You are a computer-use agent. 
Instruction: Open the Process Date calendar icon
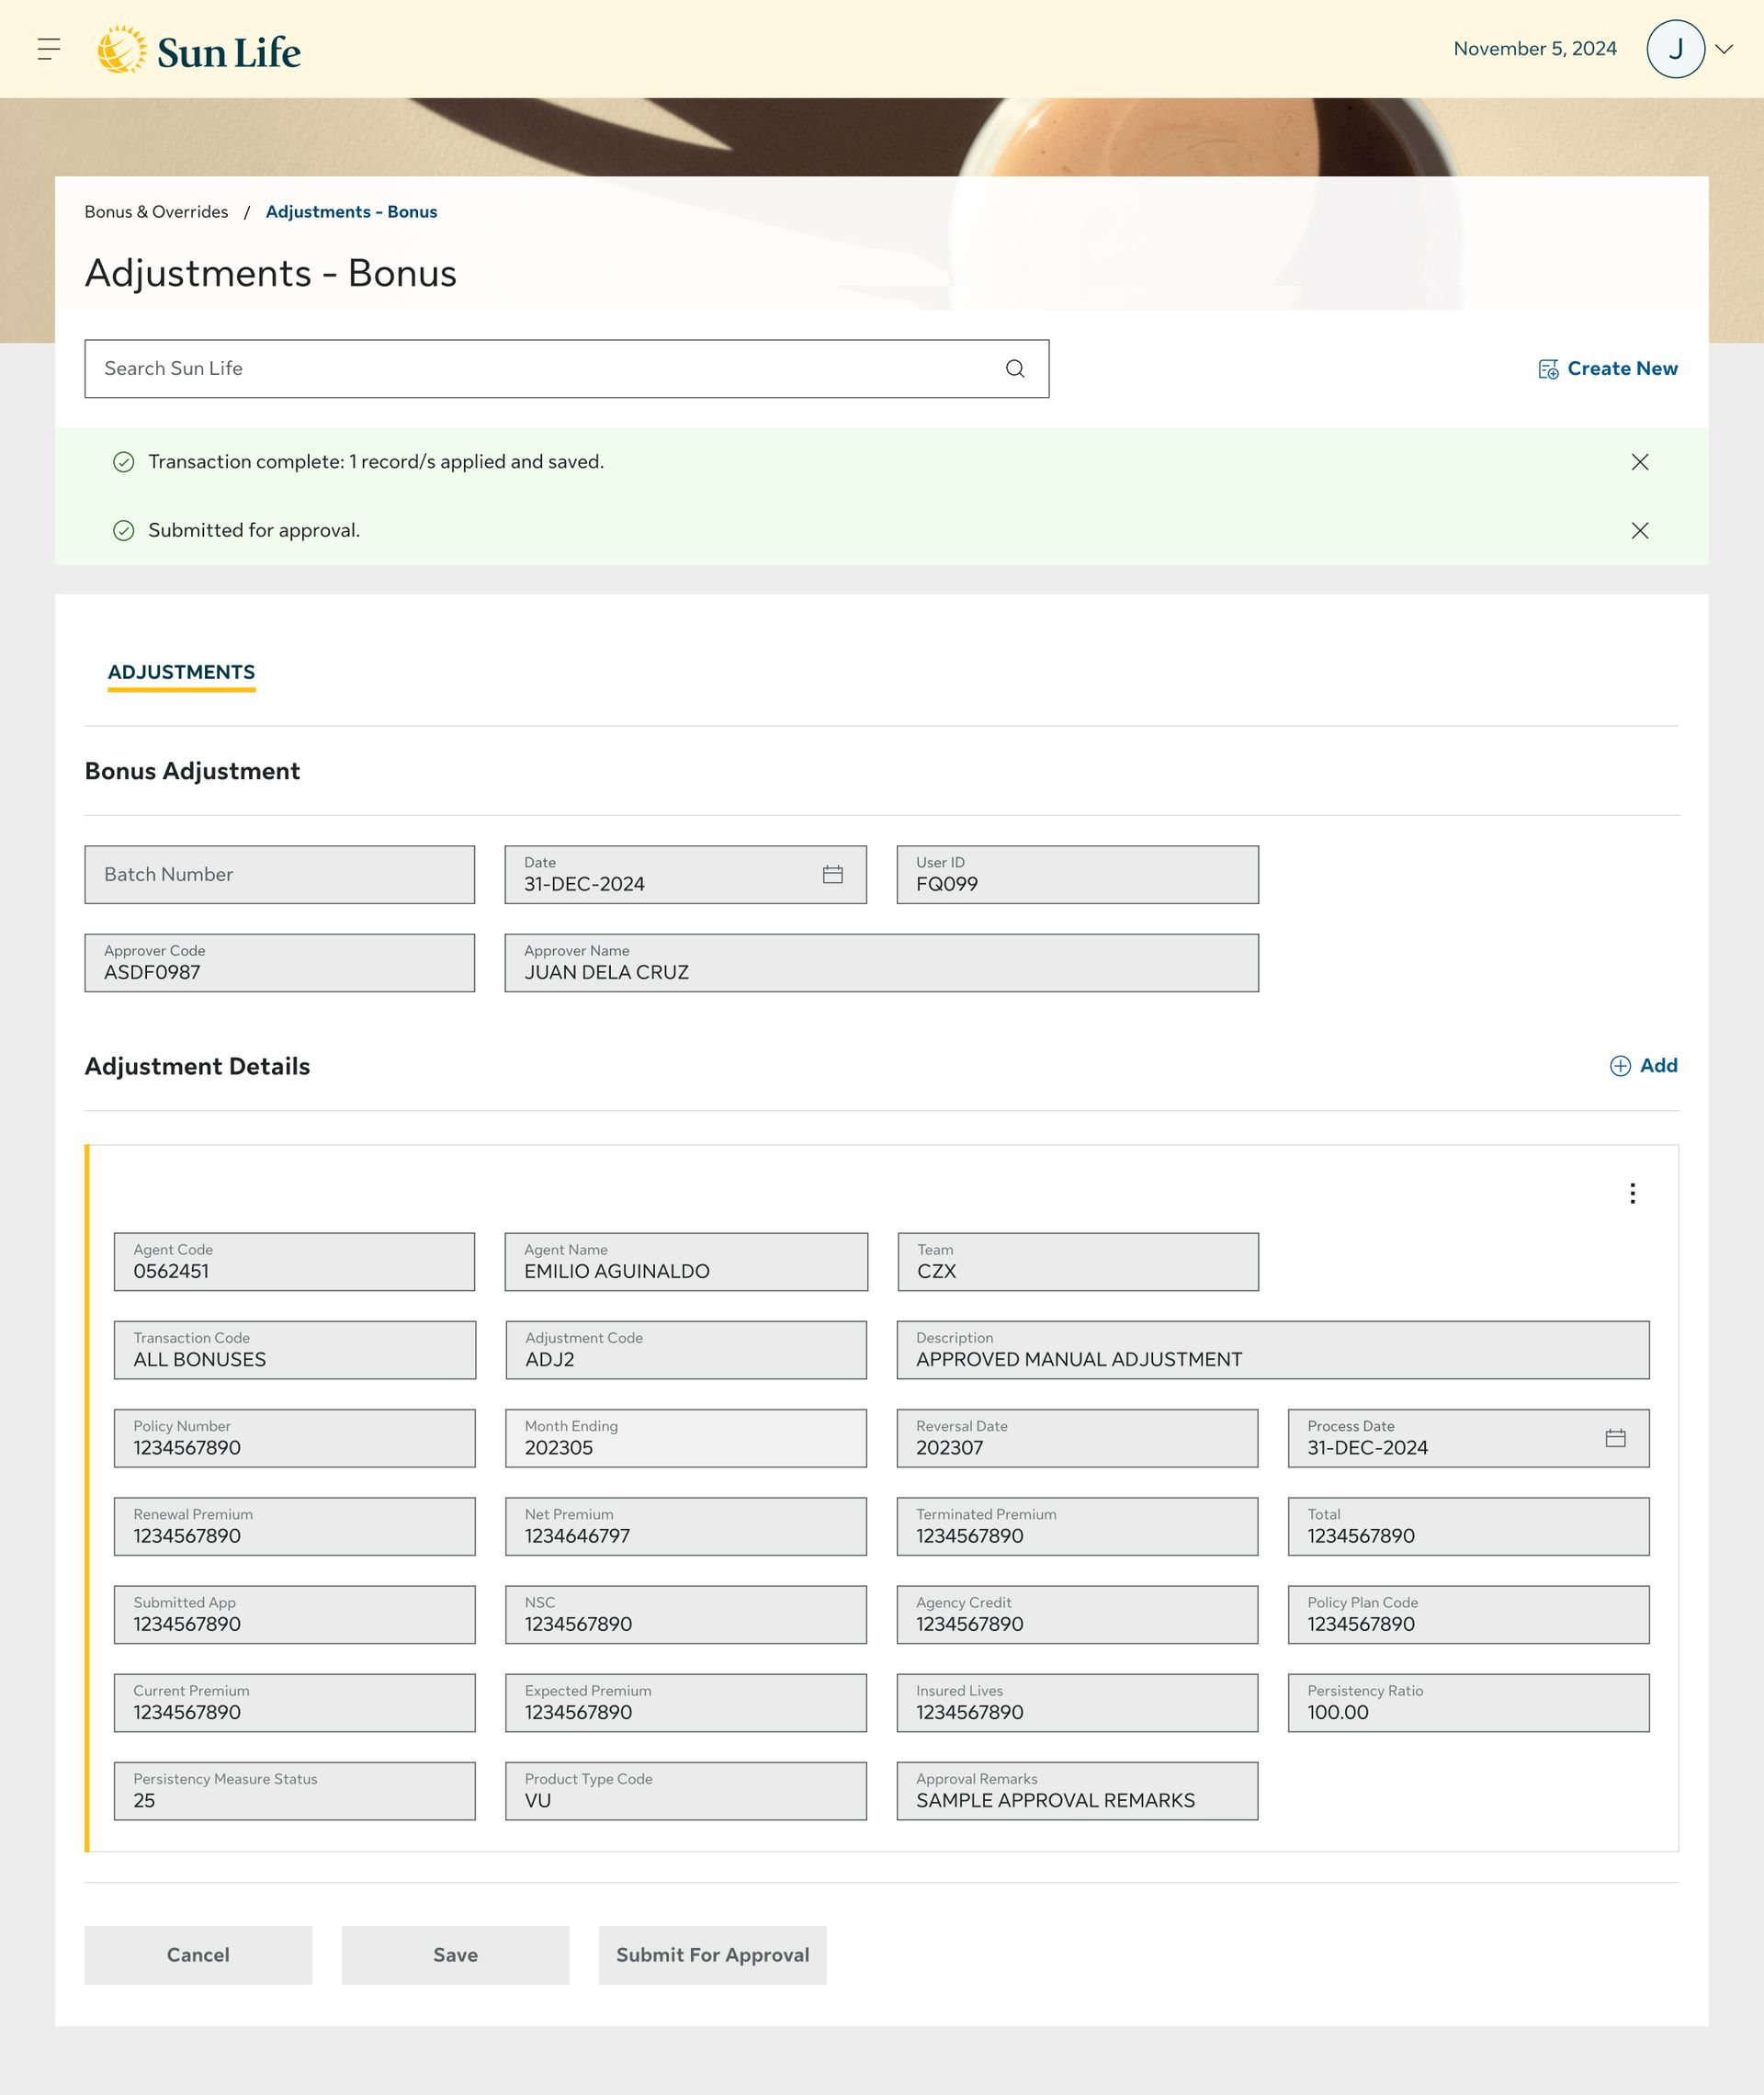1615,1438
